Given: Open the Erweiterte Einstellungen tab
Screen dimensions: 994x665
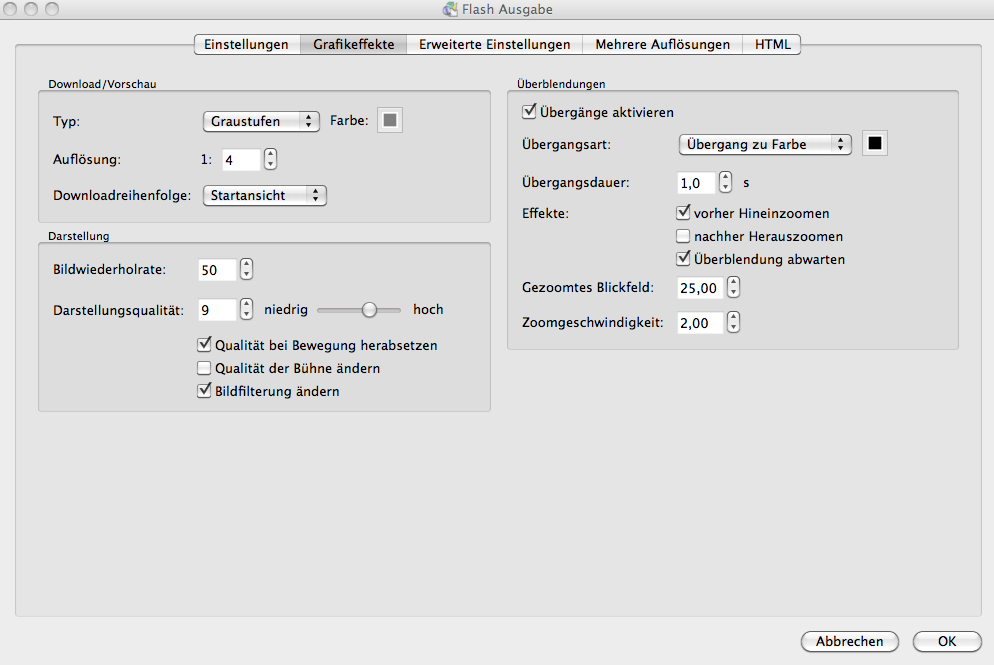Looking at the screenshot, I should click(494, 44).
